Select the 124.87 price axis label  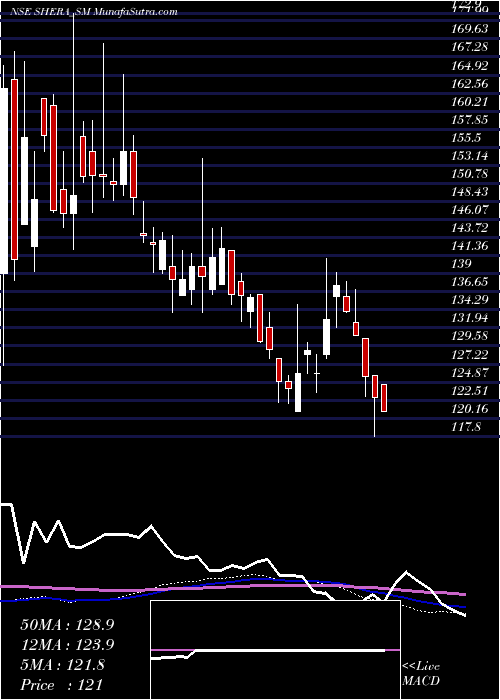470,372
